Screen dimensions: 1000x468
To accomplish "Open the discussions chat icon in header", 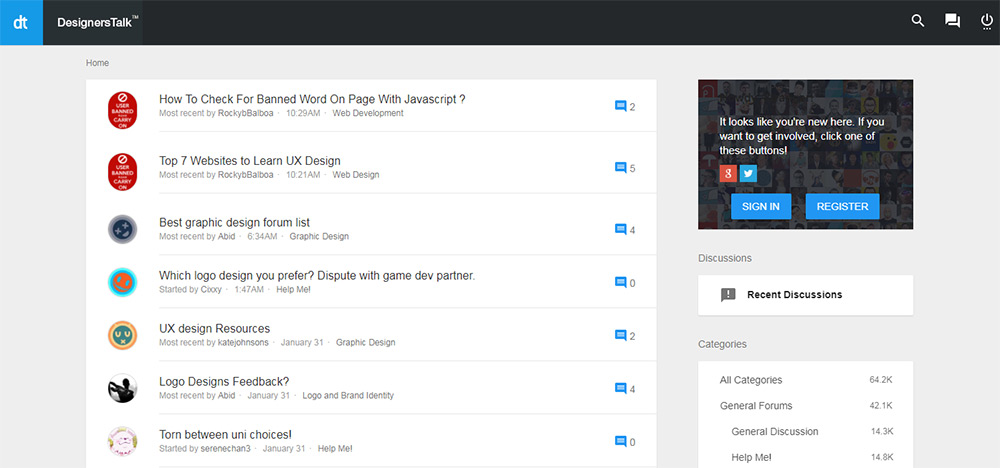I will pyautogui.click(x=952, y=21).
